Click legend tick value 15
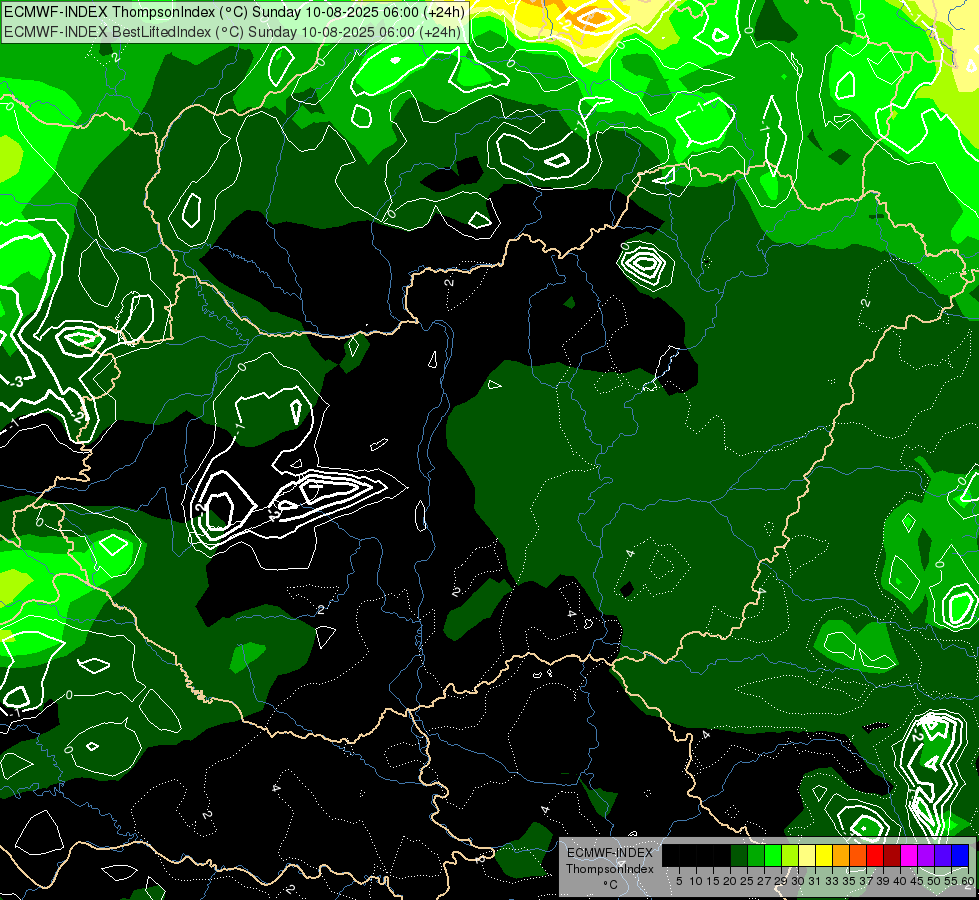Image resolution: width=979 pixels, height=900 pixels. 713,881
